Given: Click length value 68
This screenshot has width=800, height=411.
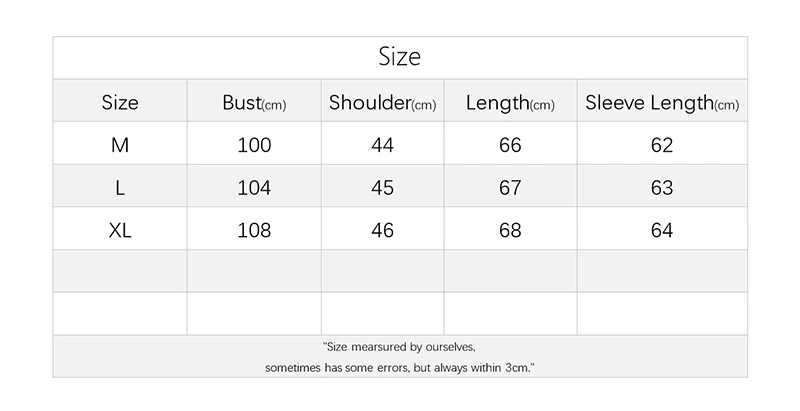Looking at the screenshot, I should click(510, 230).
